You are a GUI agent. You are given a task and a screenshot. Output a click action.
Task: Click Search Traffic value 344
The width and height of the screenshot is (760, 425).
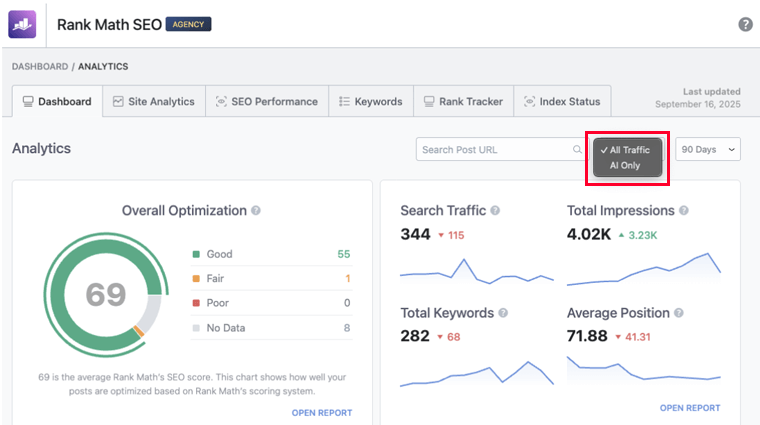coord(415,235)
